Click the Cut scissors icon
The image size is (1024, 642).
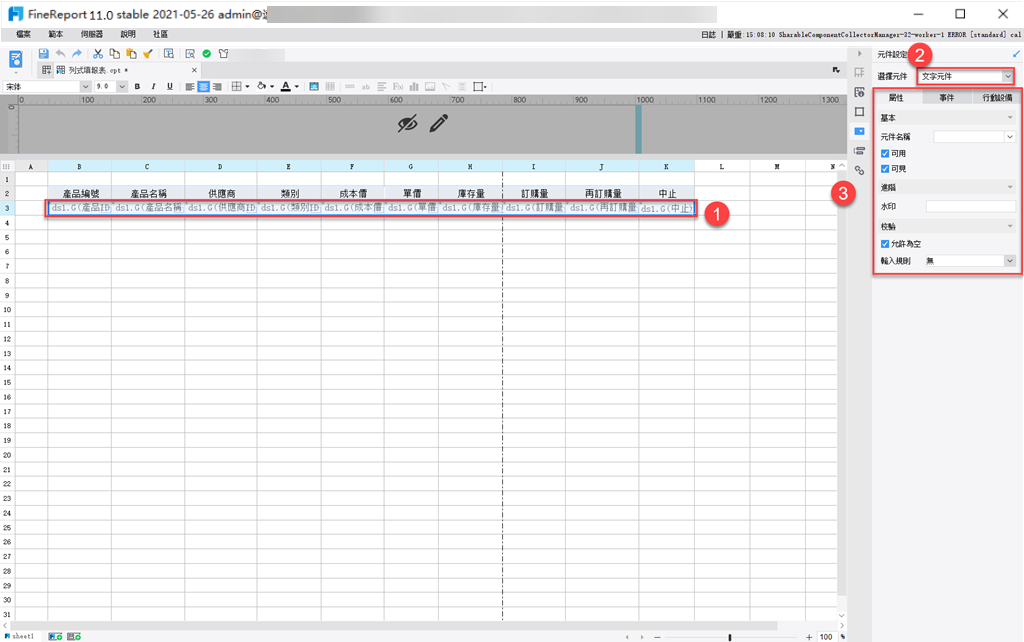98,54
